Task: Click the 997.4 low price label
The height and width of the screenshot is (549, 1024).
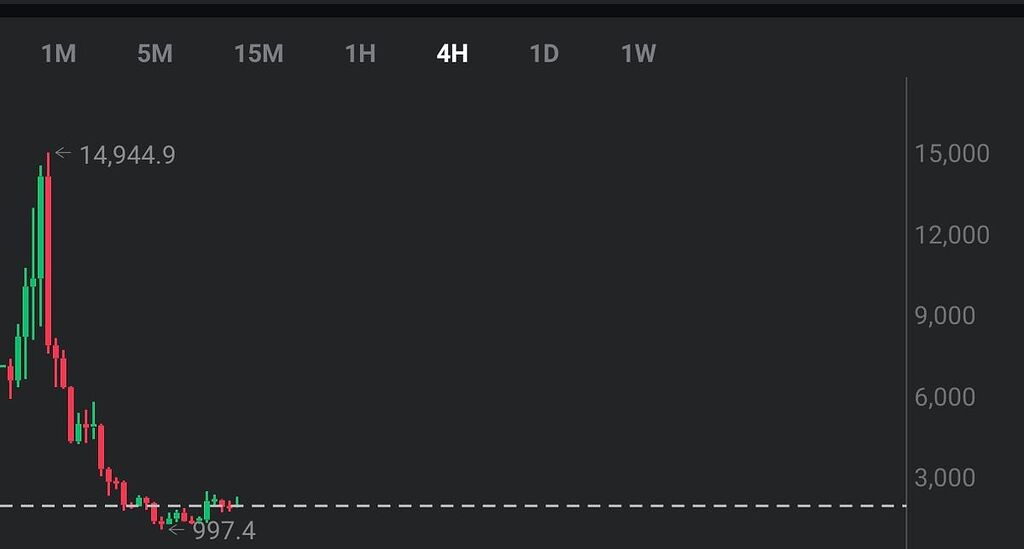Action: coord(224,531)
